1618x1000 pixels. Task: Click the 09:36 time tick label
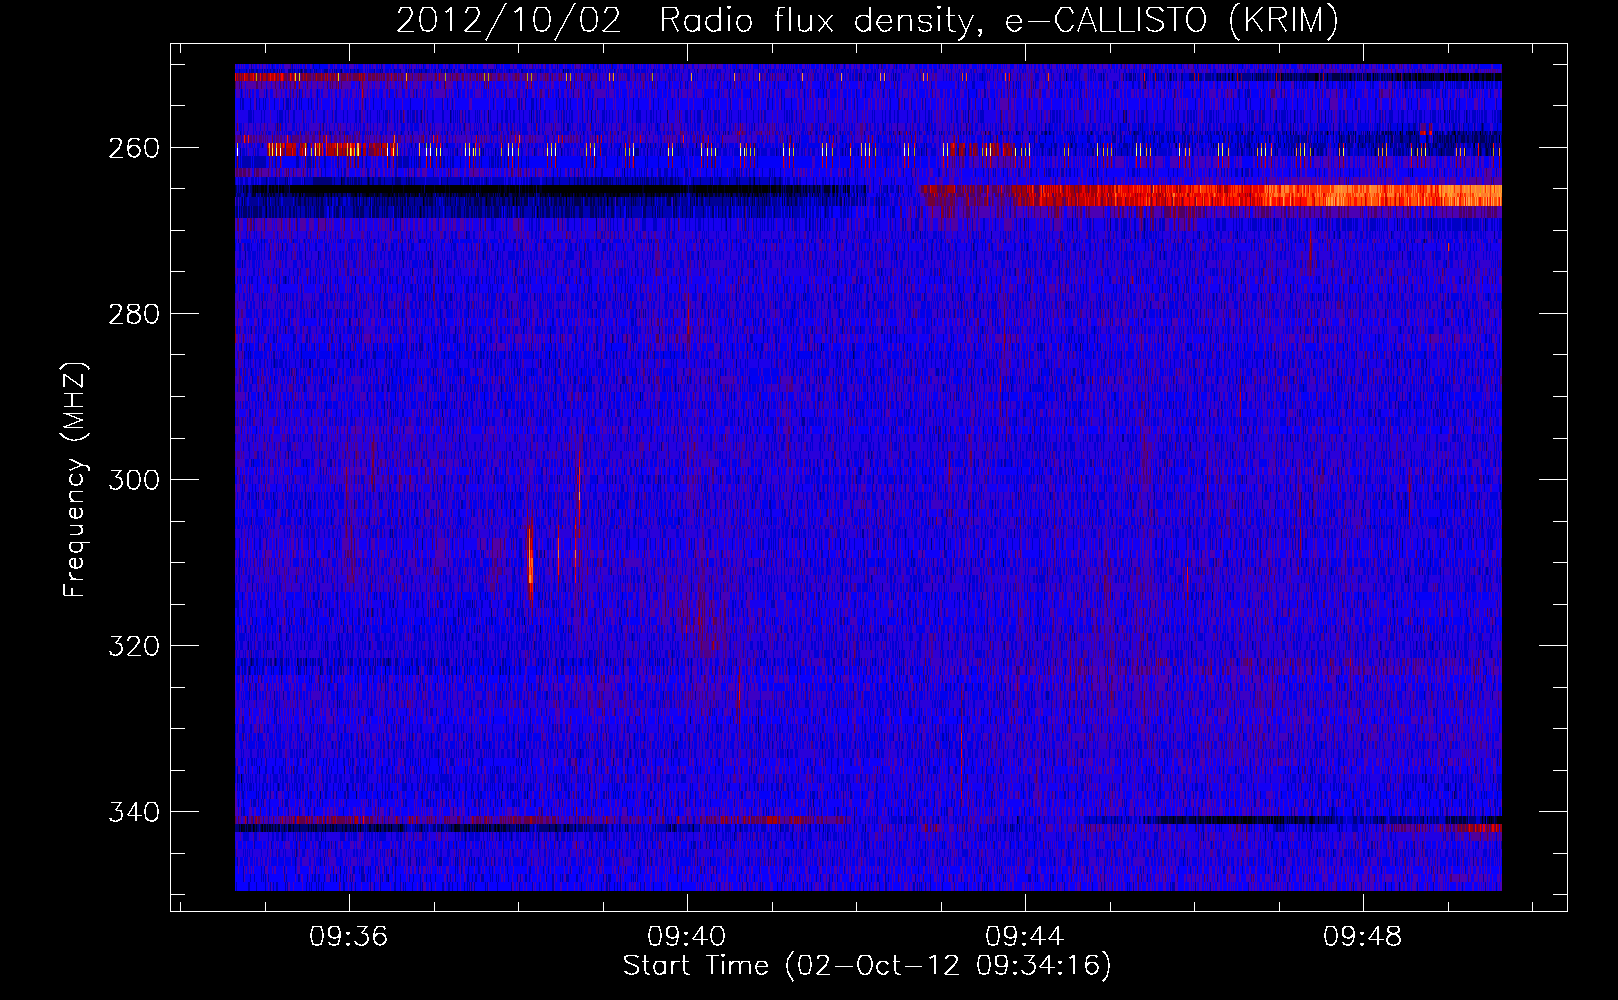pyautogui.click(x=348, y=937)
